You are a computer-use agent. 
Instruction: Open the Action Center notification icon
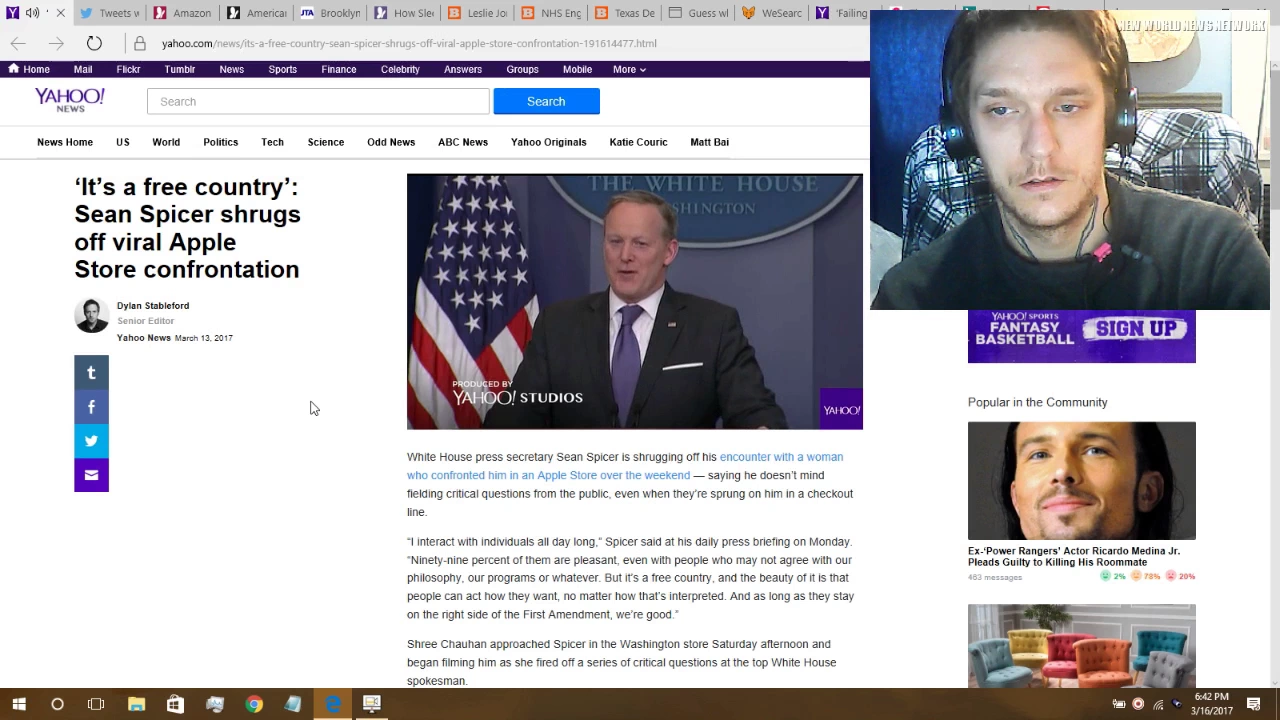click(1253, 704)
